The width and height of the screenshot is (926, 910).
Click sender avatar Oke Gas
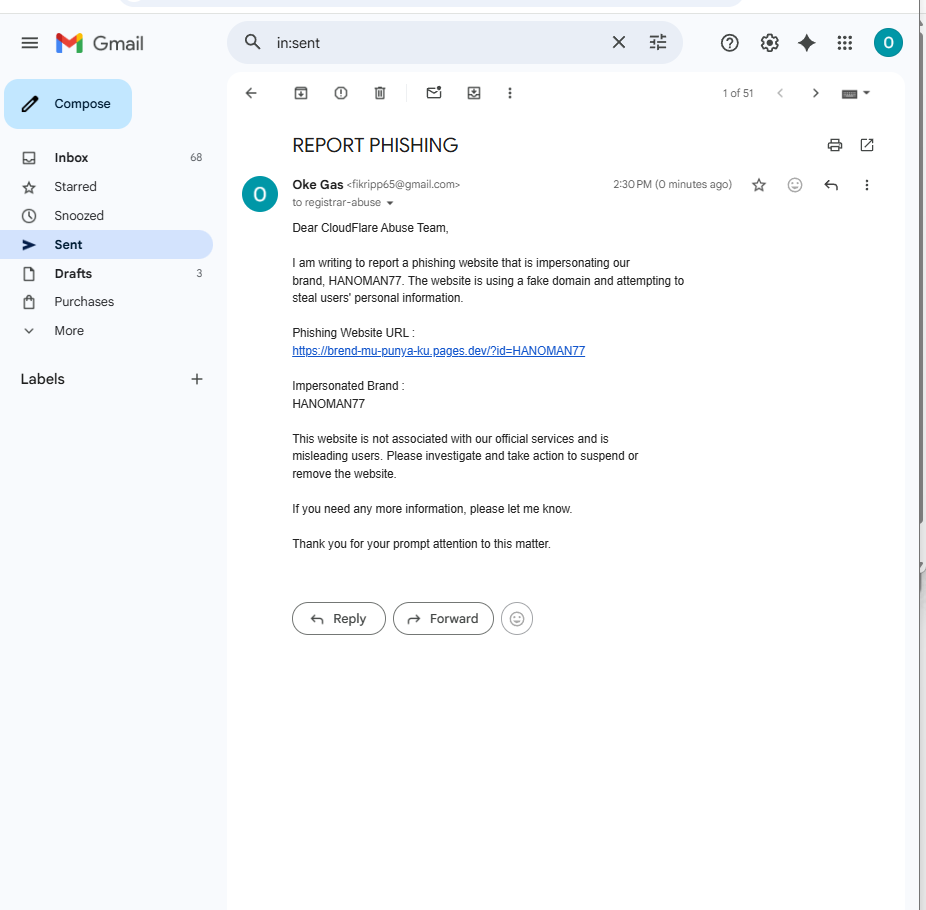[260, 194]
